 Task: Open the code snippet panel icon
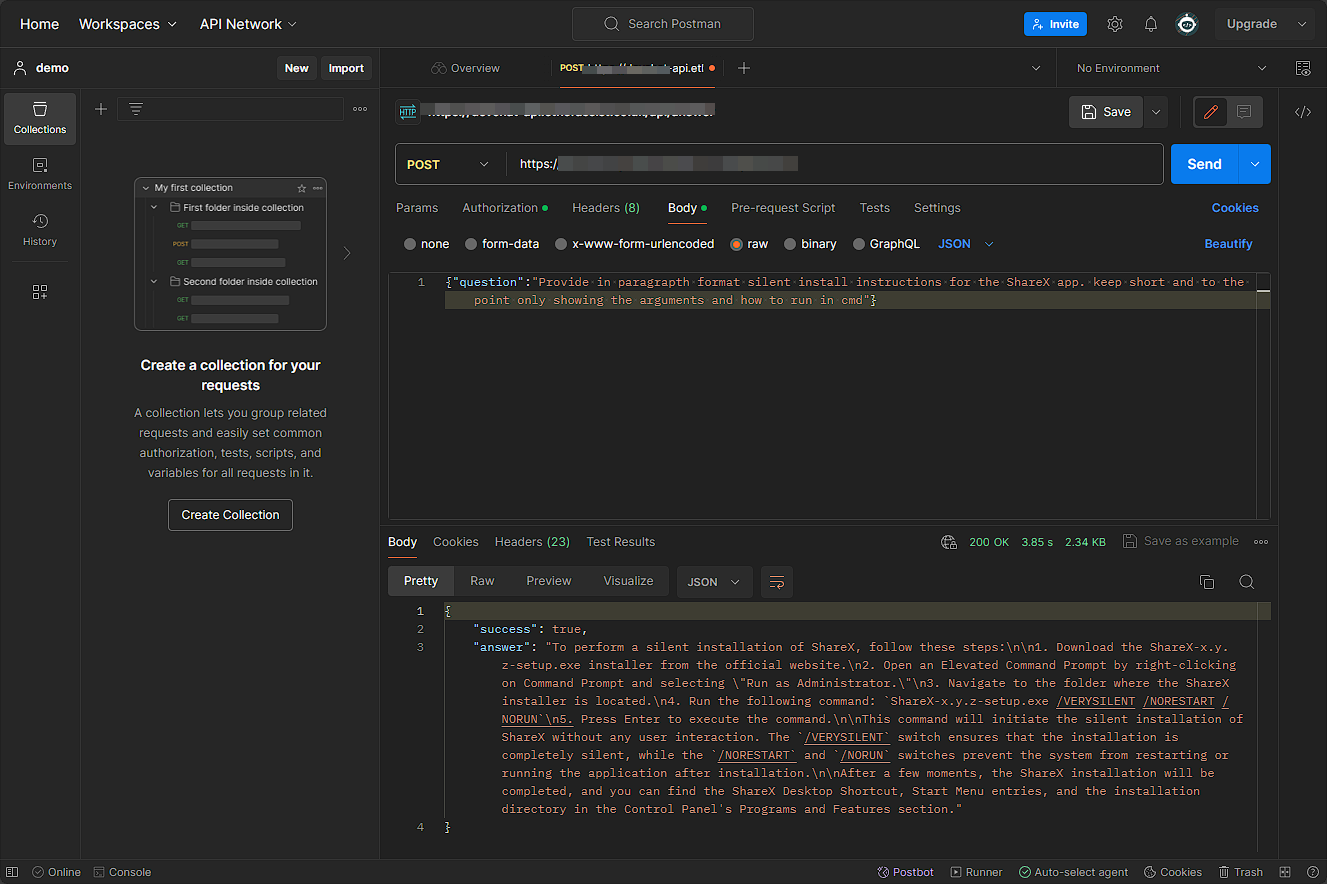1303,112
